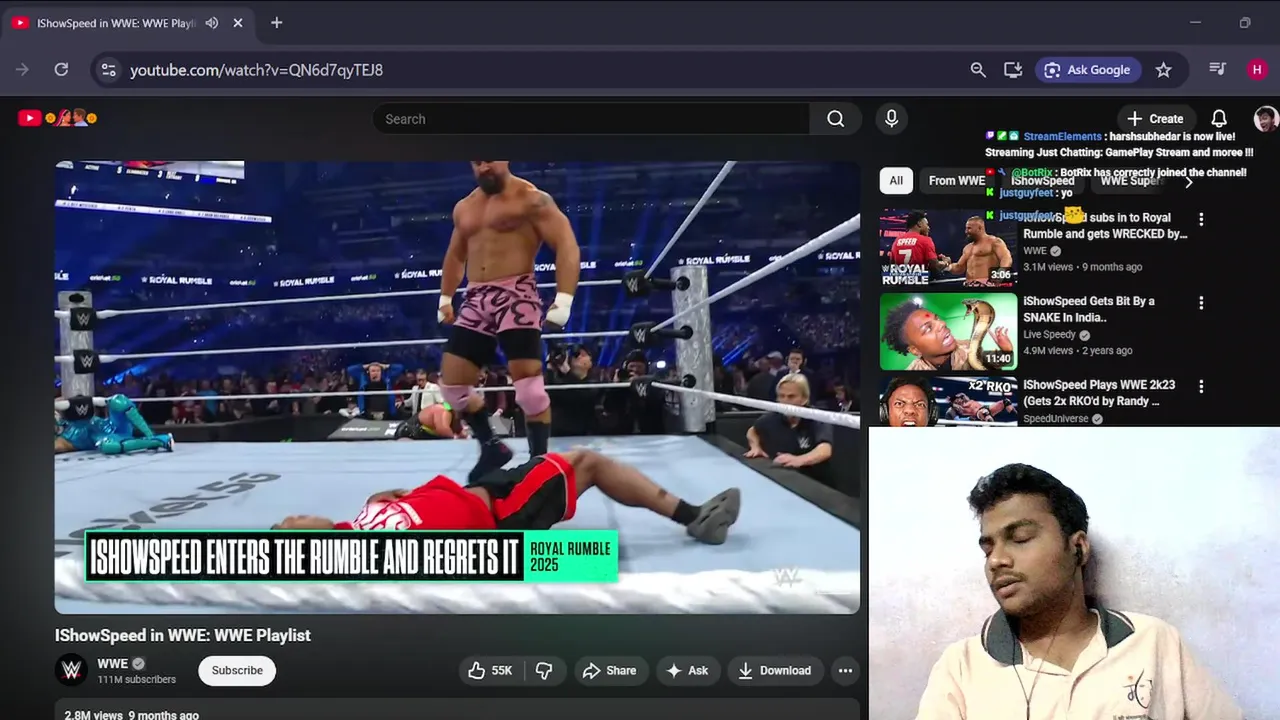Open the Live Speedy channel link
1280x720 pixels.
1050,335
